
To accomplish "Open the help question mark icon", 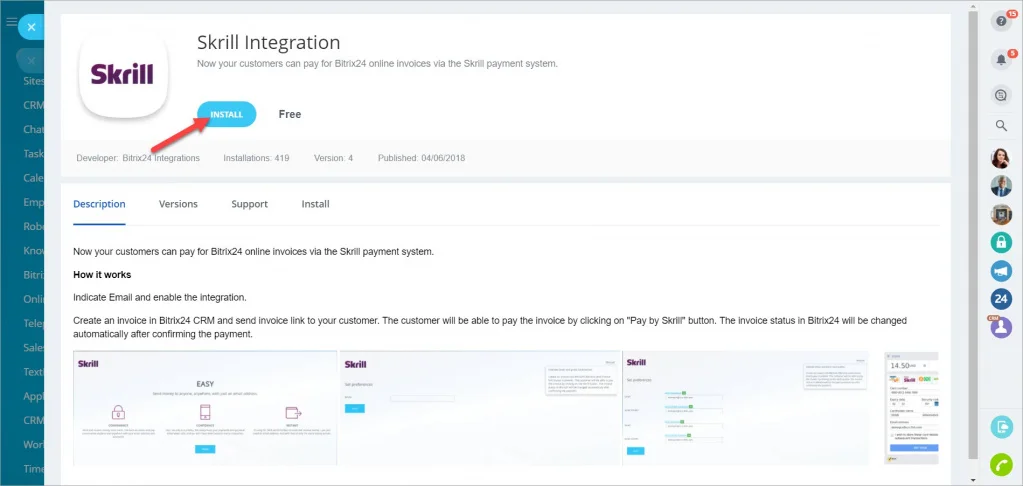I will 1001,22.
